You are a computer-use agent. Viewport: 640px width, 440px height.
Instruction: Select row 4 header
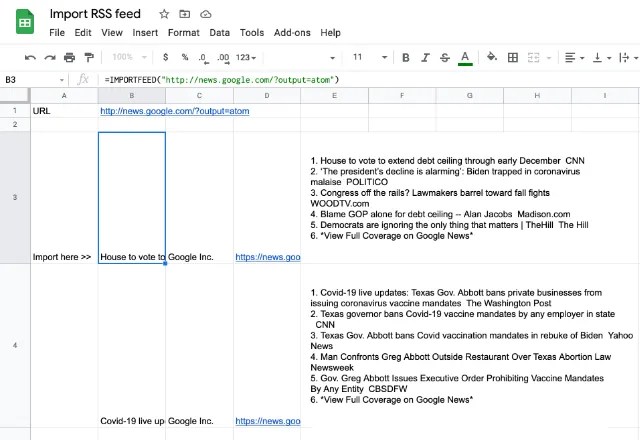coord(15,345)
